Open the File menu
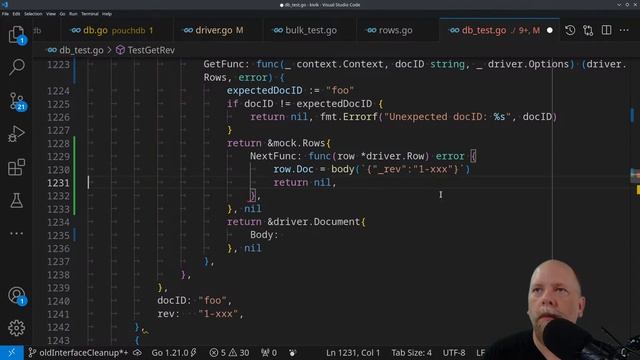 coord(5,14)
